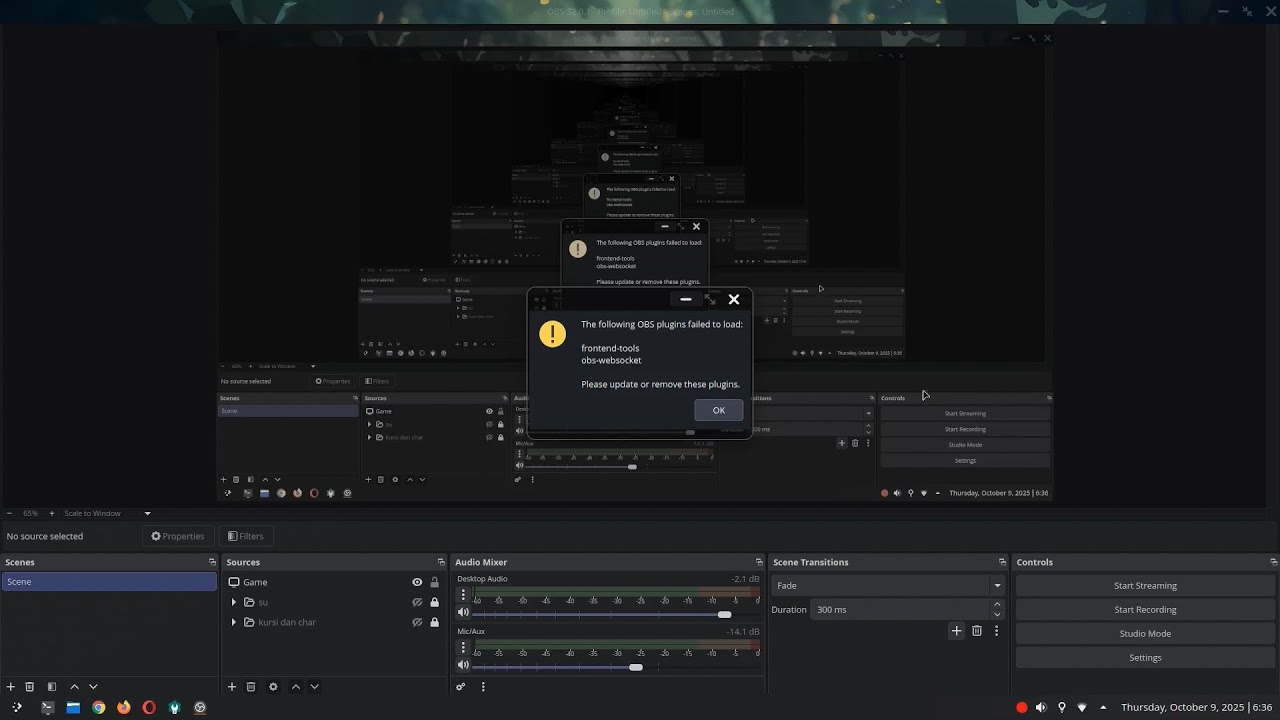Open terminal from taskbar
This screenshot has height=720, width=1280.
47,707
